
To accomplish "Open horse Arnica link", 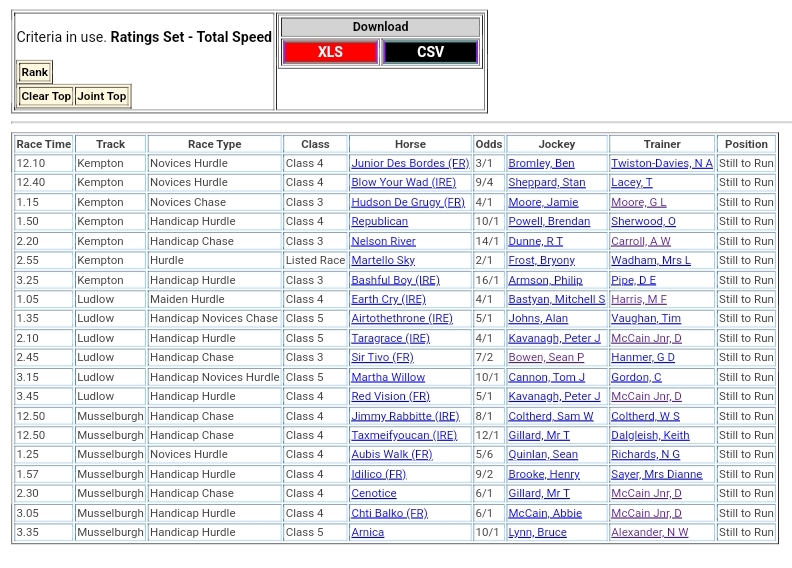I will point(367,533).
